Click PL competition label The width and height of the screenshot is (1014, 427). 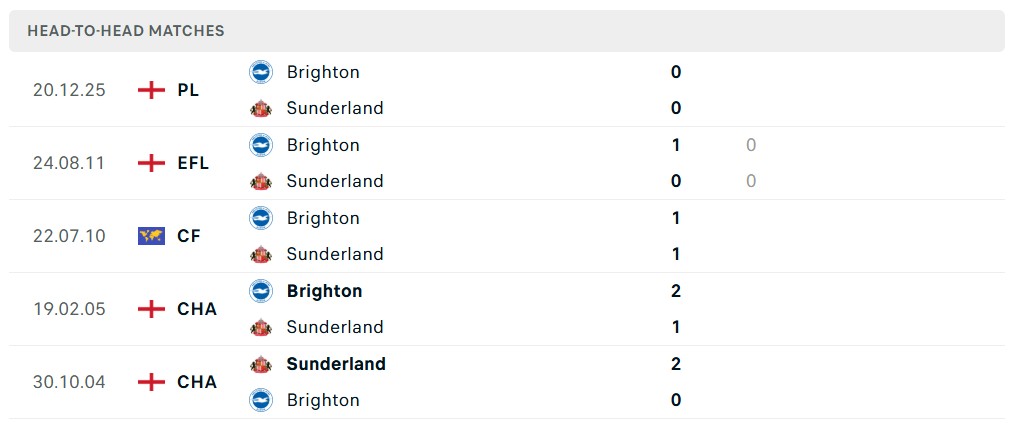pos(188,90)
